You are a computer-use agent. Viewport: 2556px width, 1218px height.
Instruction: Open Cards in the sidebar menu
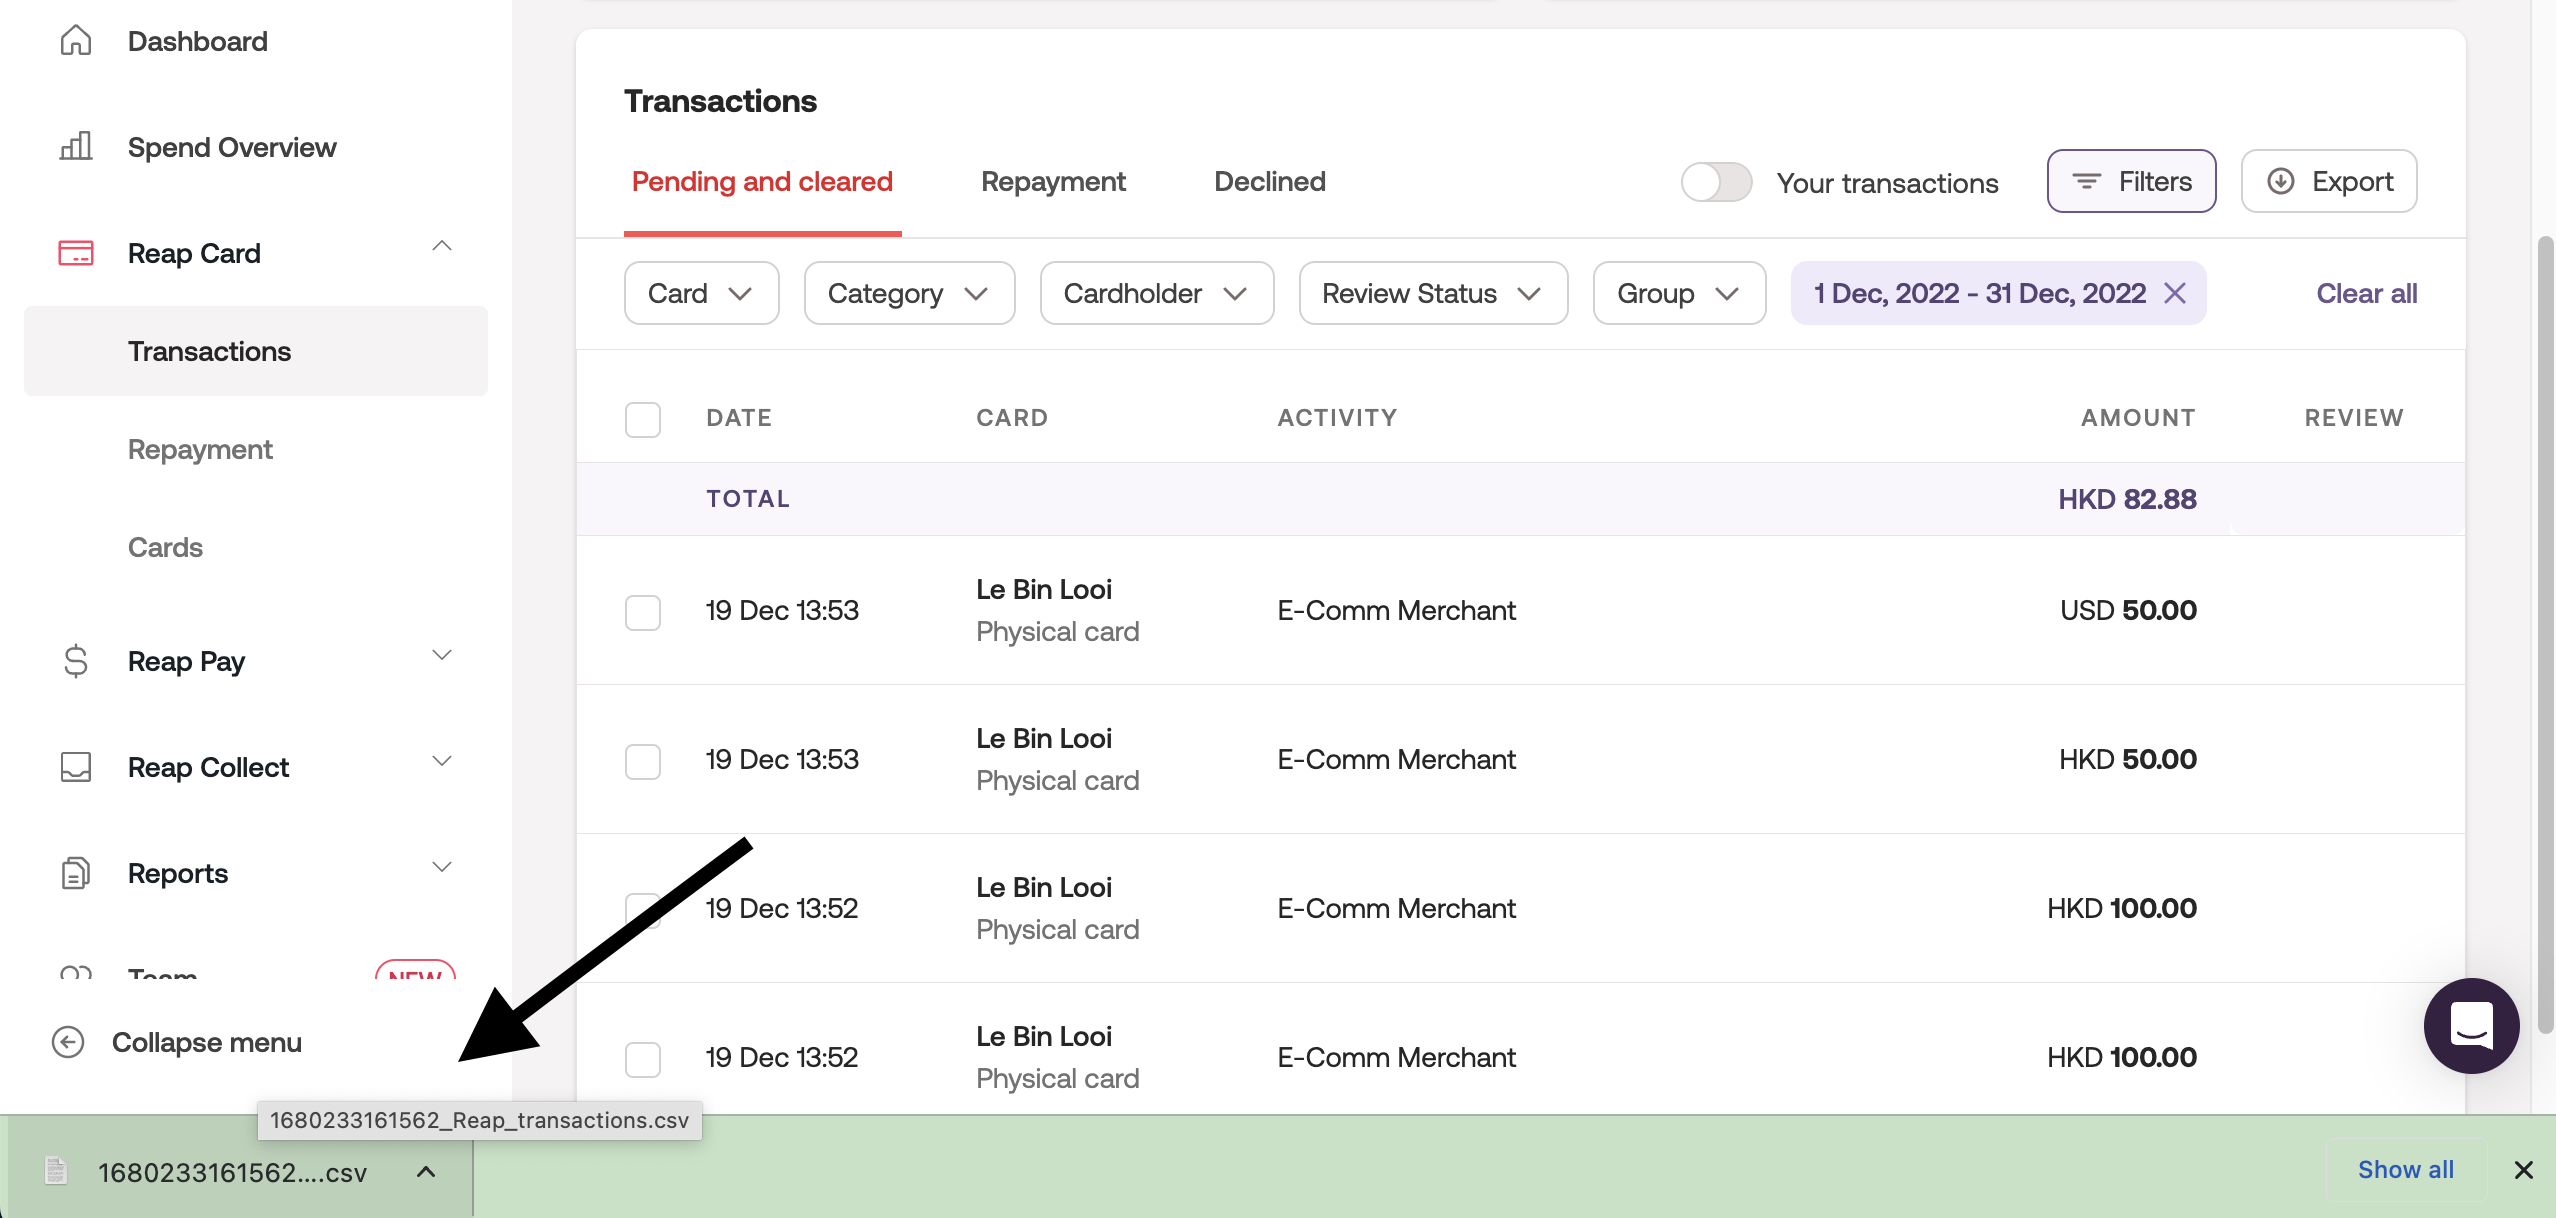click(165, 547)
